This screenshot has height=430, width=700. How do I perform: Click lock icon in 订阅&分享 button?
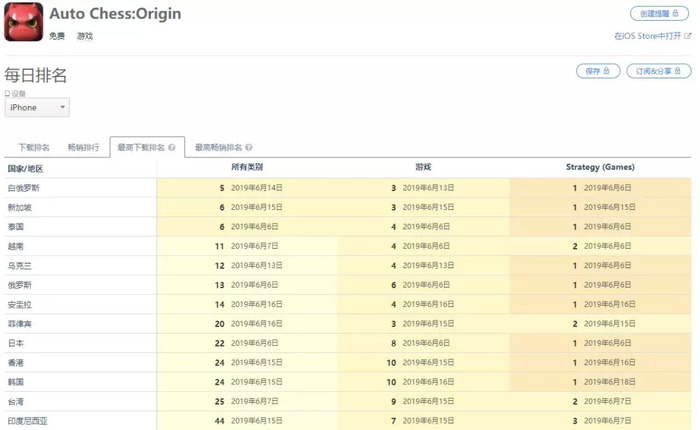pyautogui.click(x=678, y=71)
